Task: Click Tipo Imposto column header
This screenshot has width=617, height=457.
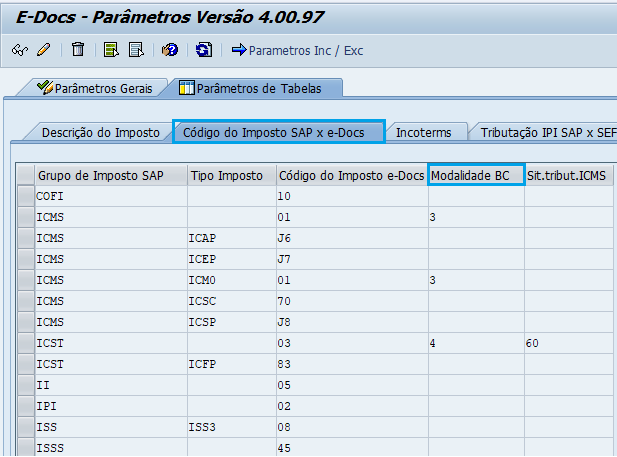Action: (x=232, y=176)
